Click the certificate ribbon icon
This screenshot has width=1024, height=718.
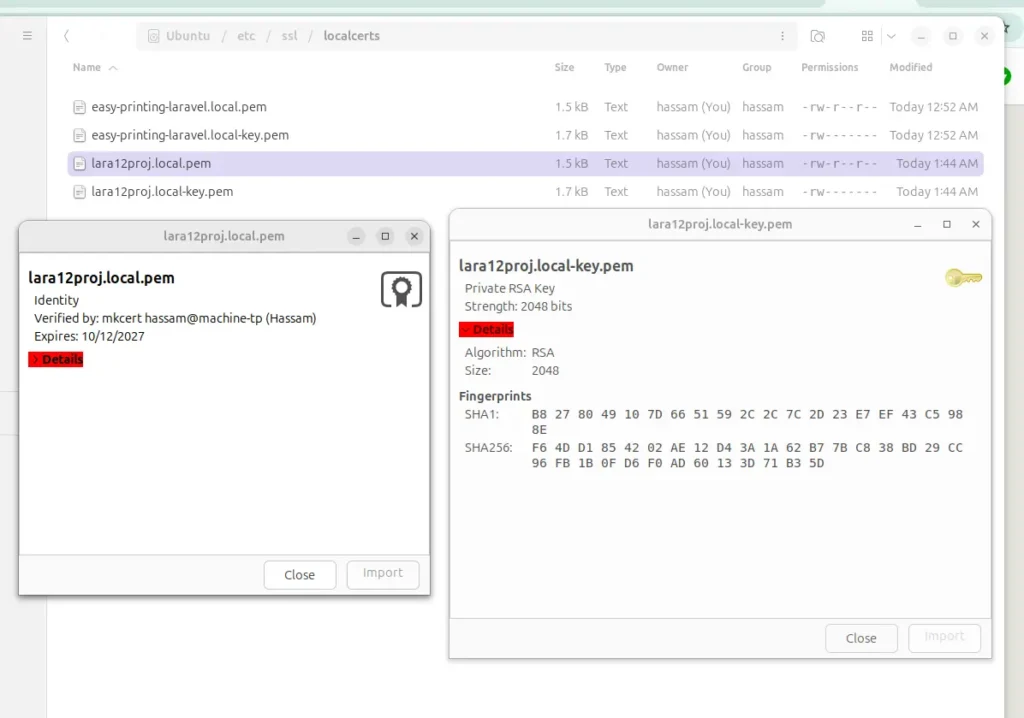point(401,289)
